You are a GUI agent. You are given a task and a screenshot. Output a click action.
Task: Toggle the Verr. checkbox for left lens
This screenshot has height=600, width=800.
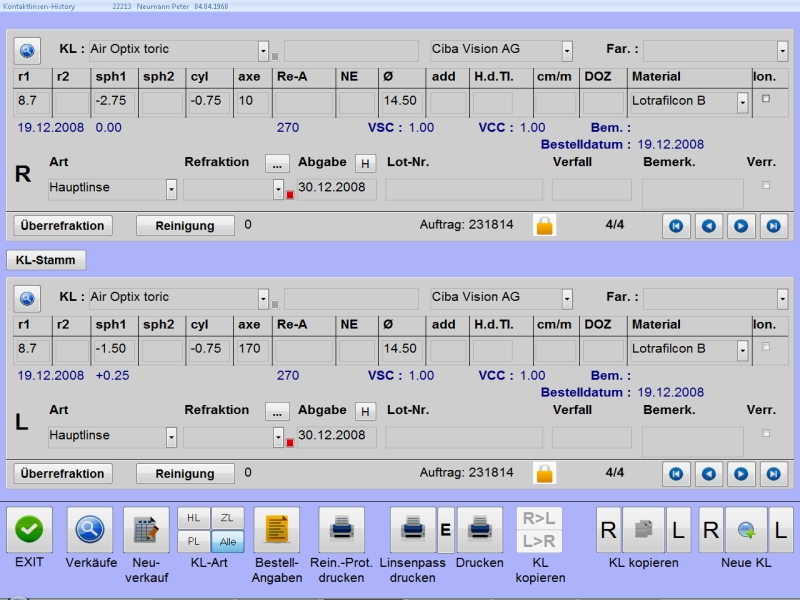[766, 433]
